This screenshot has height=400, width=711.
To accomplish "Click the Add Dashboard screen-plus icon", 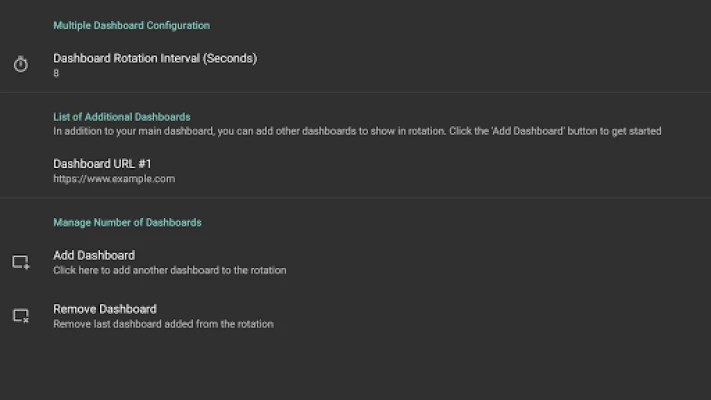I will (x=21, y=262).
